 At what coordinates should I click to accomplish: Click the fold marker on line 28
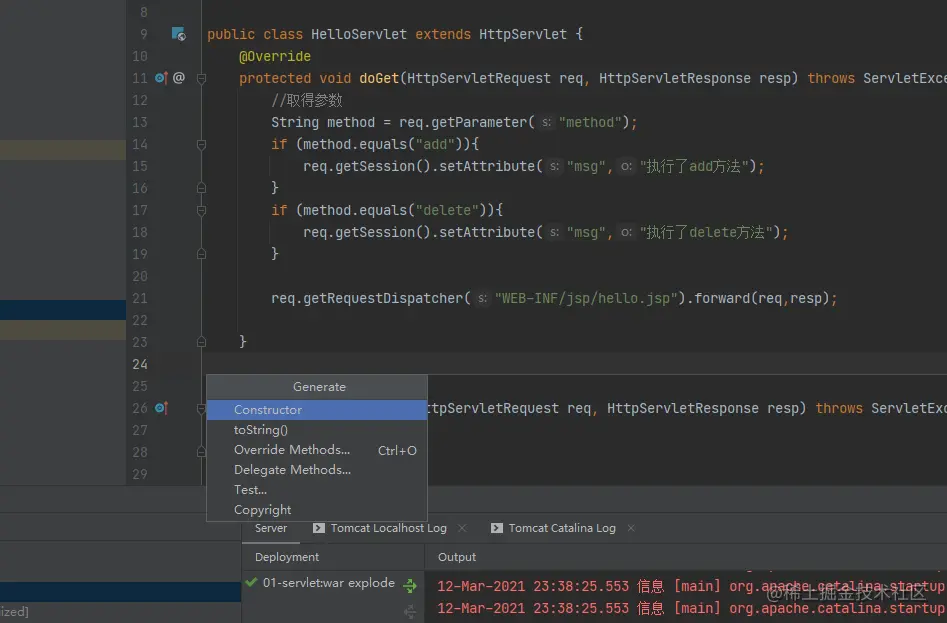pos(202,452)
